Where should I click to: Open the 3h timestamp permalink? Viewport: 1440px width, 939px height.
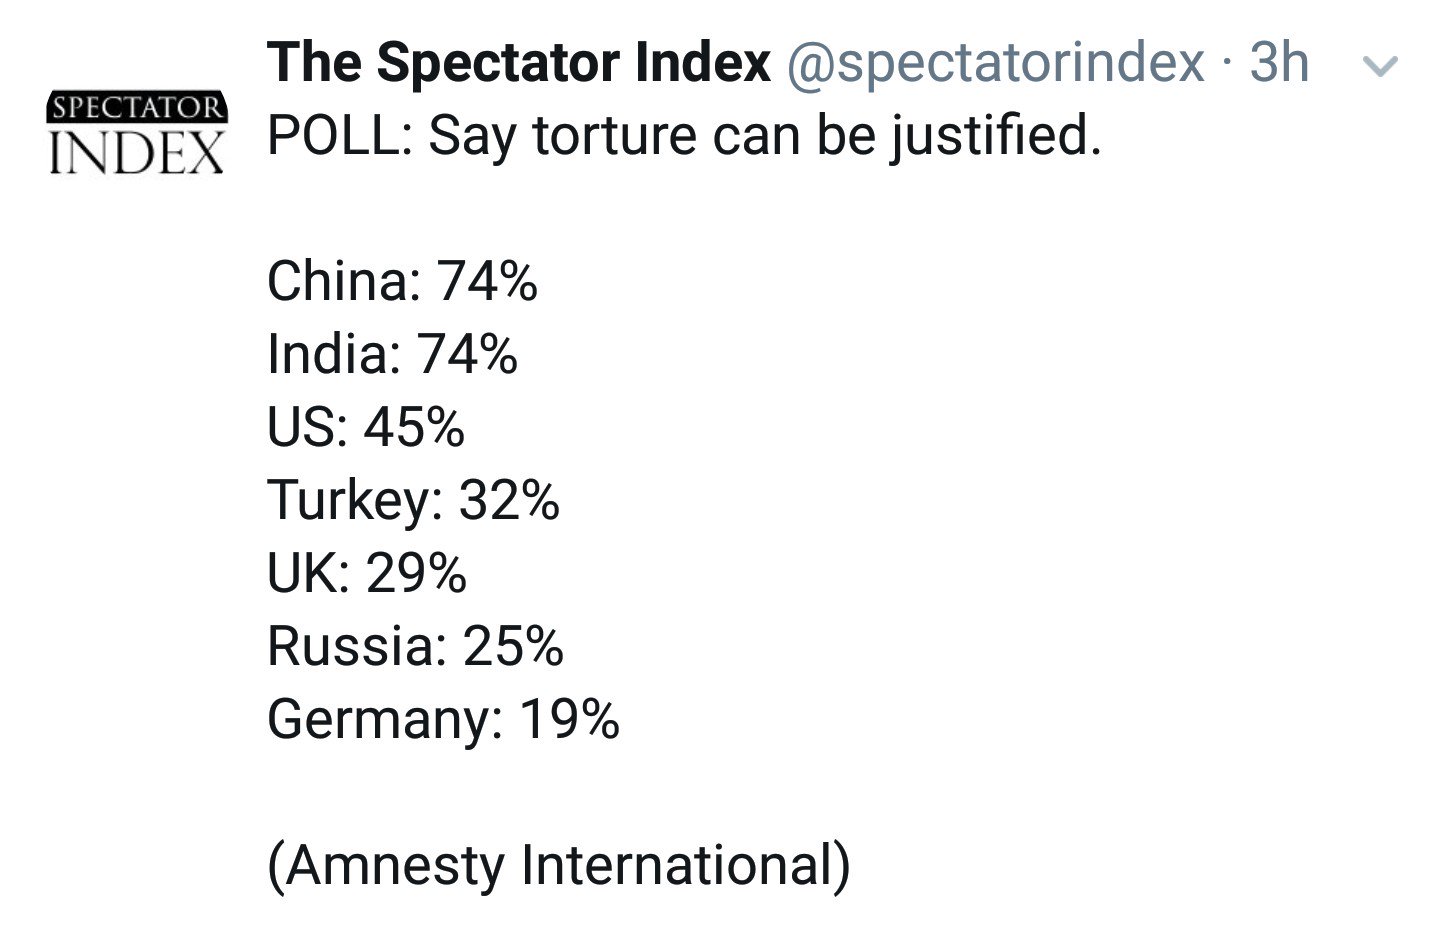click(x=1279, y=62)
